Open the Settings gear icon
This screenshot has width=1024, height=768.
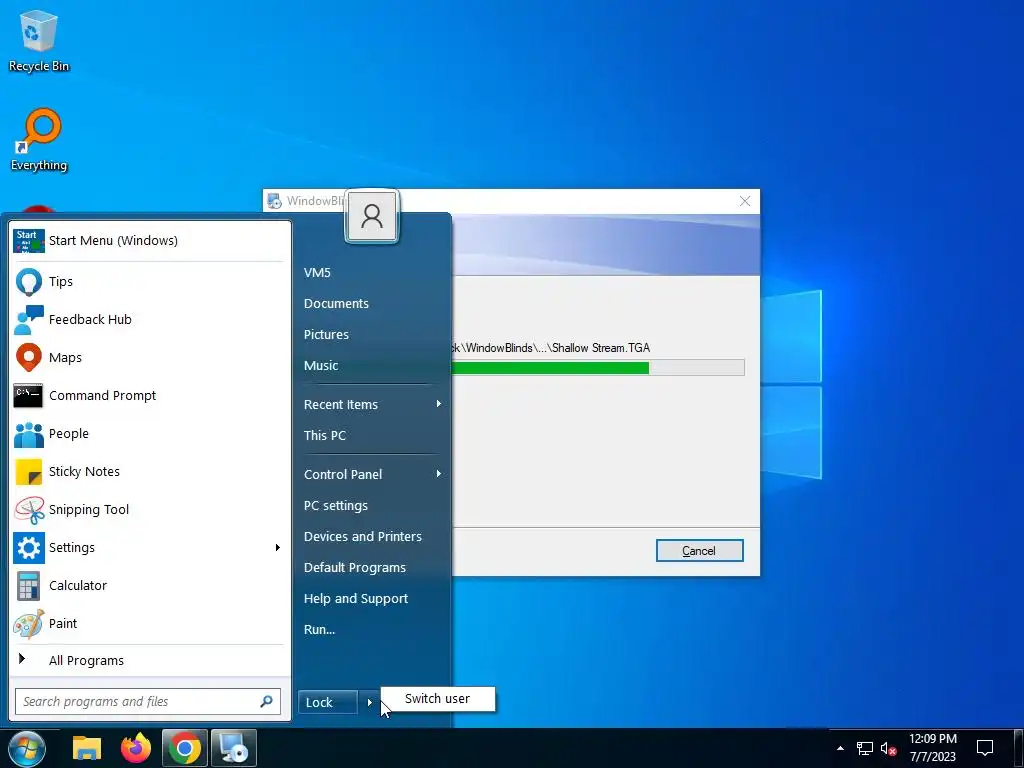29,547
